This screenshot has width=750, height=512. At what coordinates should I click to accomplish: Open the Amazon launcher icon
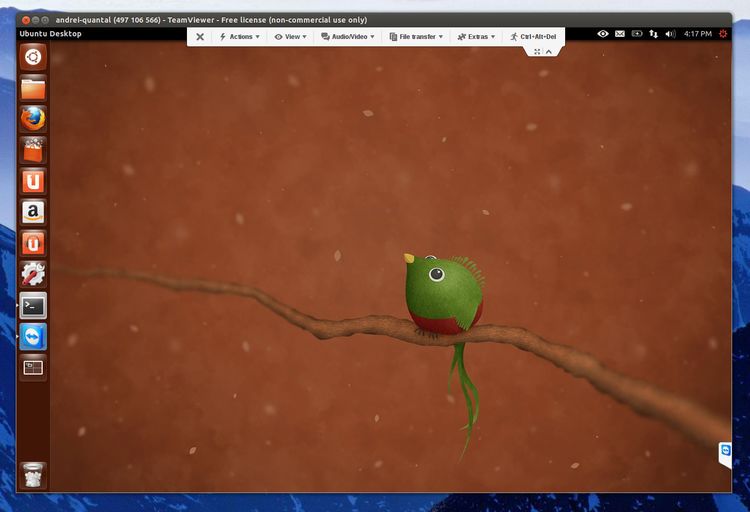click(x=33, y=212)
